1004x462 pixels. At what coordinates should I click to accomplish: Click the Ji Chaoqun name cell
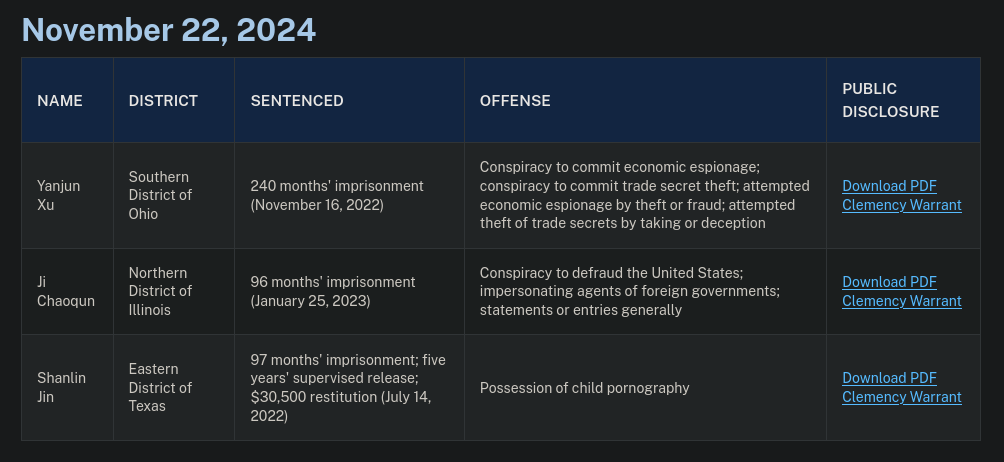(66, 291)
